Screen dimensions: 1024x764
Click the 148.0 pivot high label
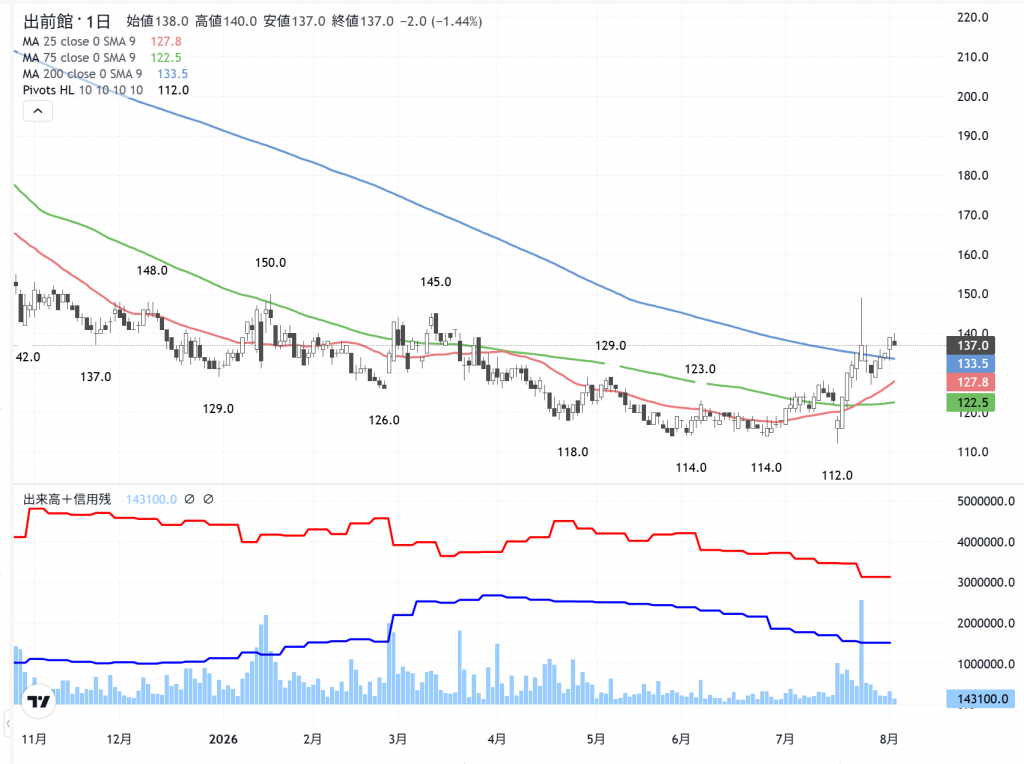pyautogui.click(x=152, y=270)
